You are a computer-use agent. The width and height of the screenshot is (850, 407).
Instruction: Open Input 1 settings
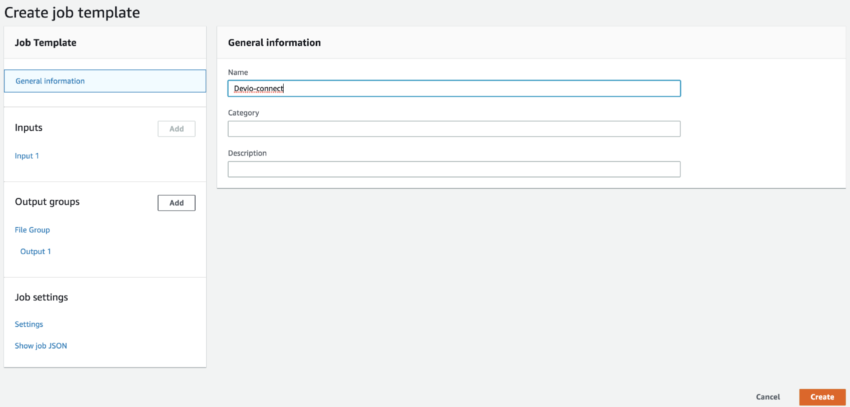tap(27, 156)
